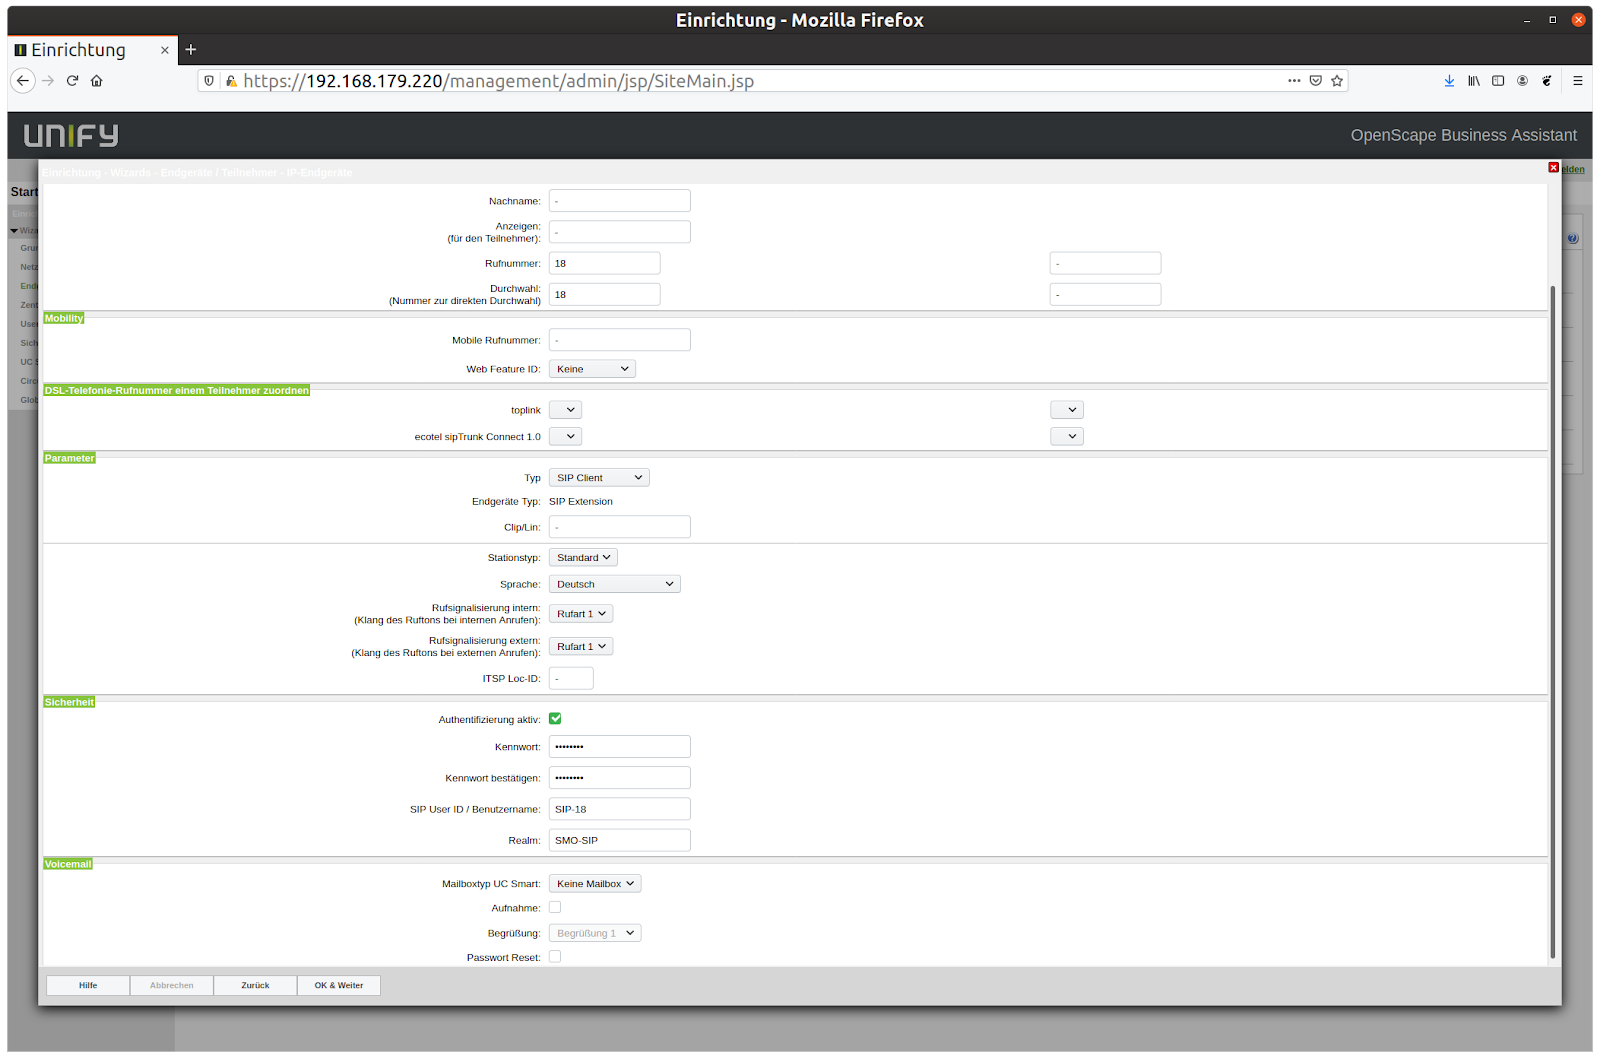1600x1059 pixels.
Task: Close the Einrichtung tab
Action: (x=165, y=50)
